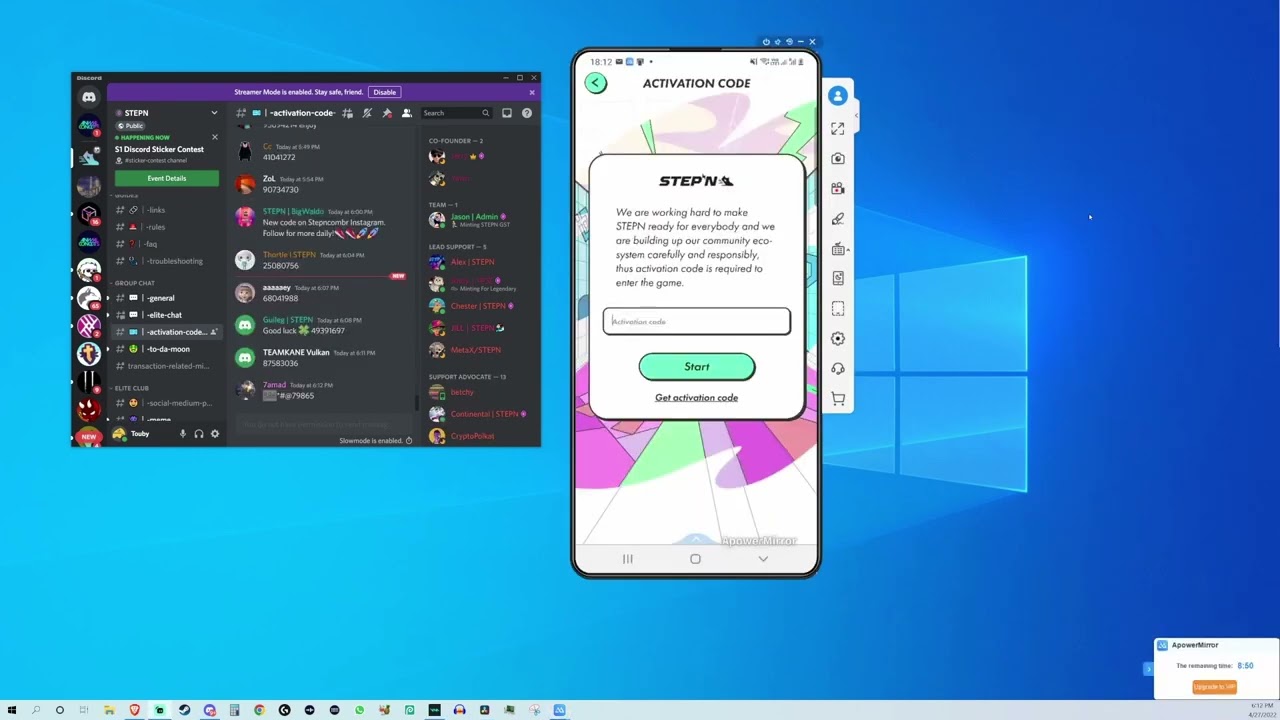The width and height of the screenshot is (1280, 720).
Task: Close the Happening Now event card
Action: point(214,137)
